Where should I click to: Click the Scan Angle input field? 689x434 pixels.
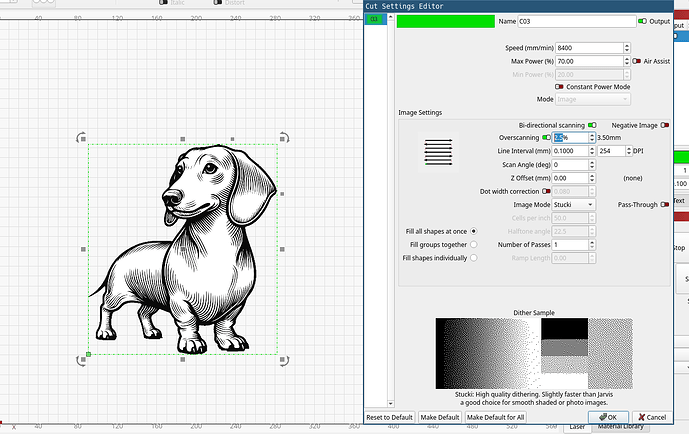click(570, 165)
